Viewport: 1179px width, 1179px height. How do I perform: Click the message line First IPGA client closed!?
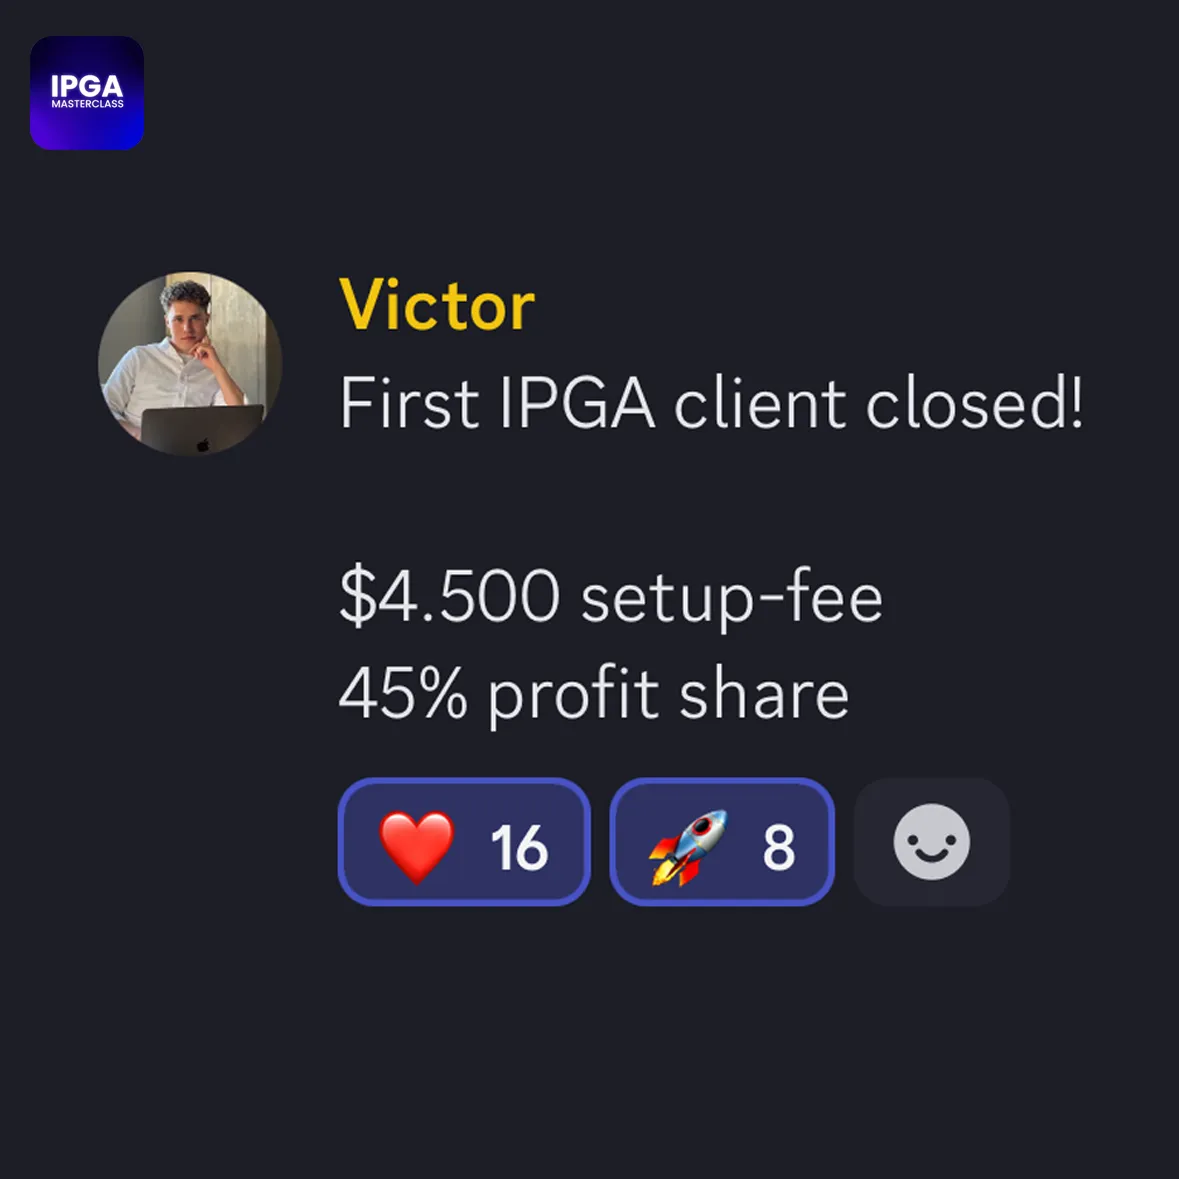tap(711, 403)
